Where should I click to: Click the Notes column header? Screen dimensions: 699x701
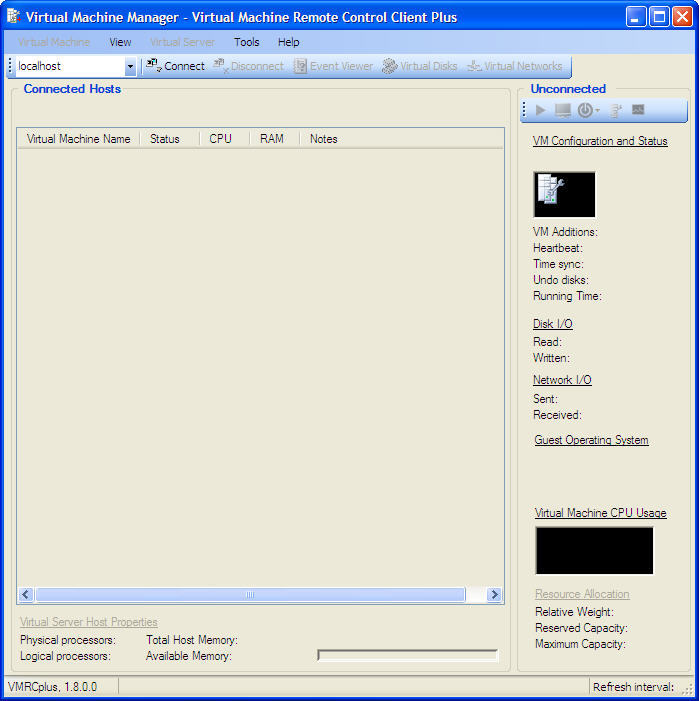[x=324, y=139]
